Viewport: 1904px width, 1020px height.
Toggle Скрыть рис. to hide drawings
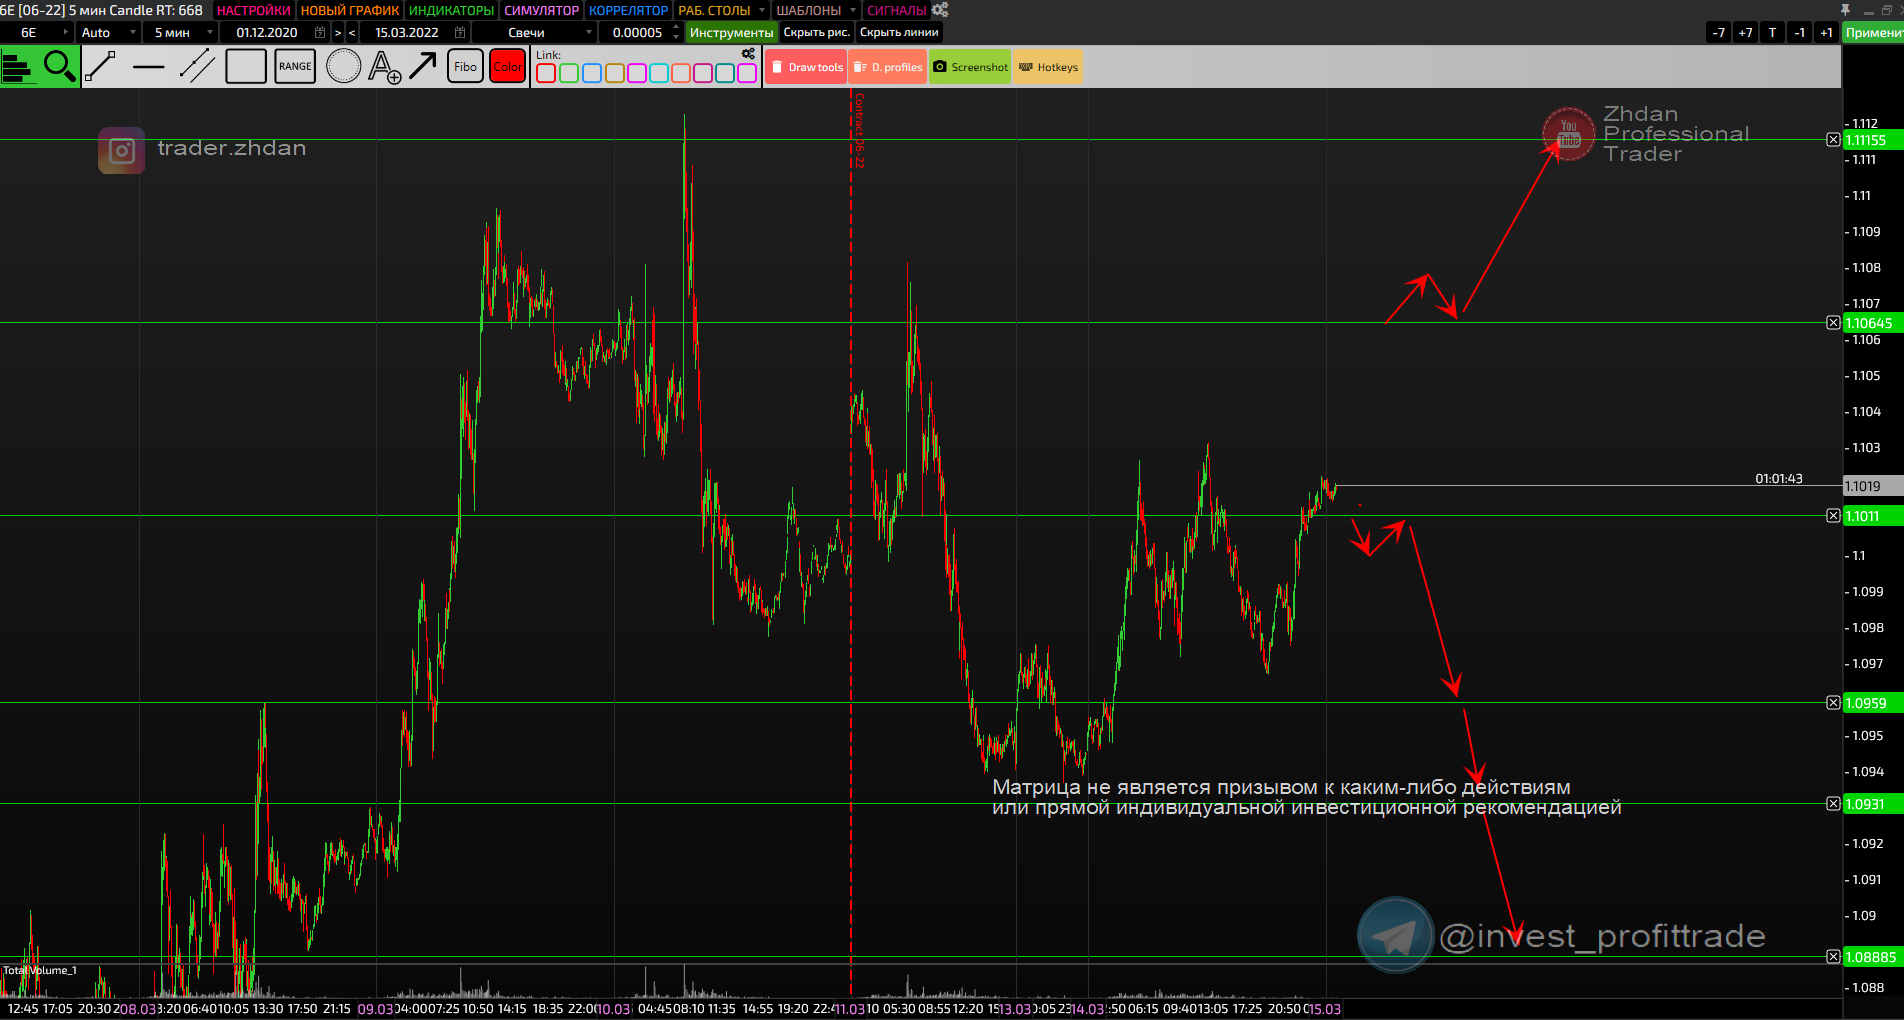point(817,32)
